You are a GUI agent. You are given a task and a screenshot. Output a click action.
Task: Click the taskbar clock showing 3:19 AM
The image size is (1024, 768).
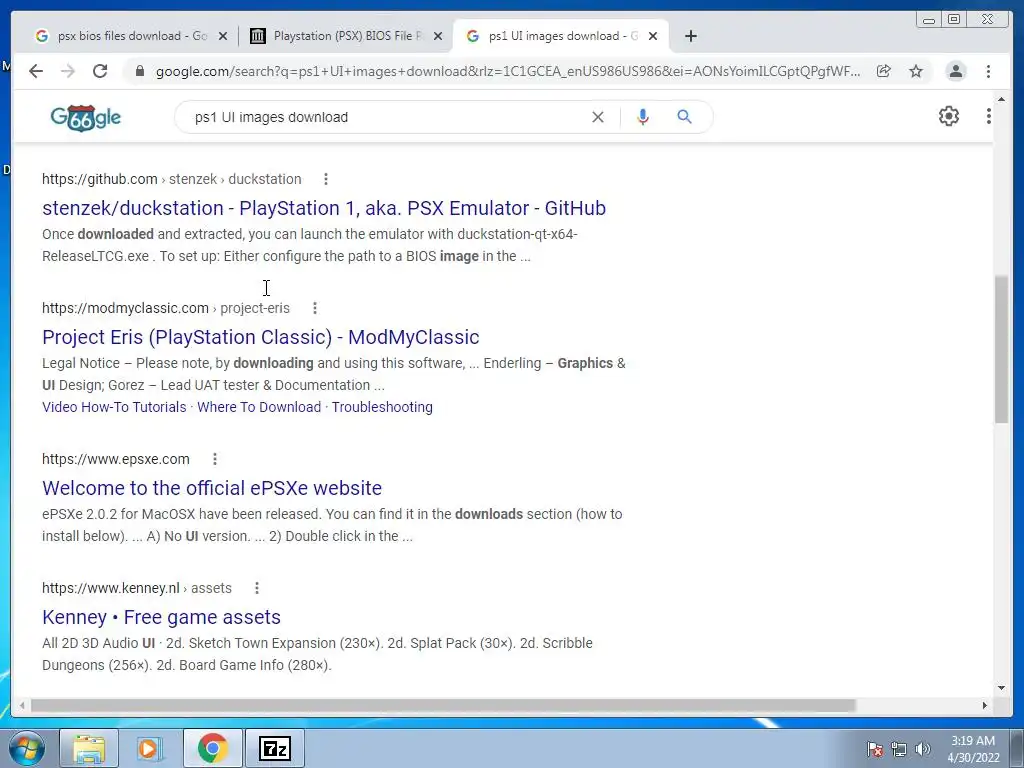pyautogui.click(x=973, y=749)
